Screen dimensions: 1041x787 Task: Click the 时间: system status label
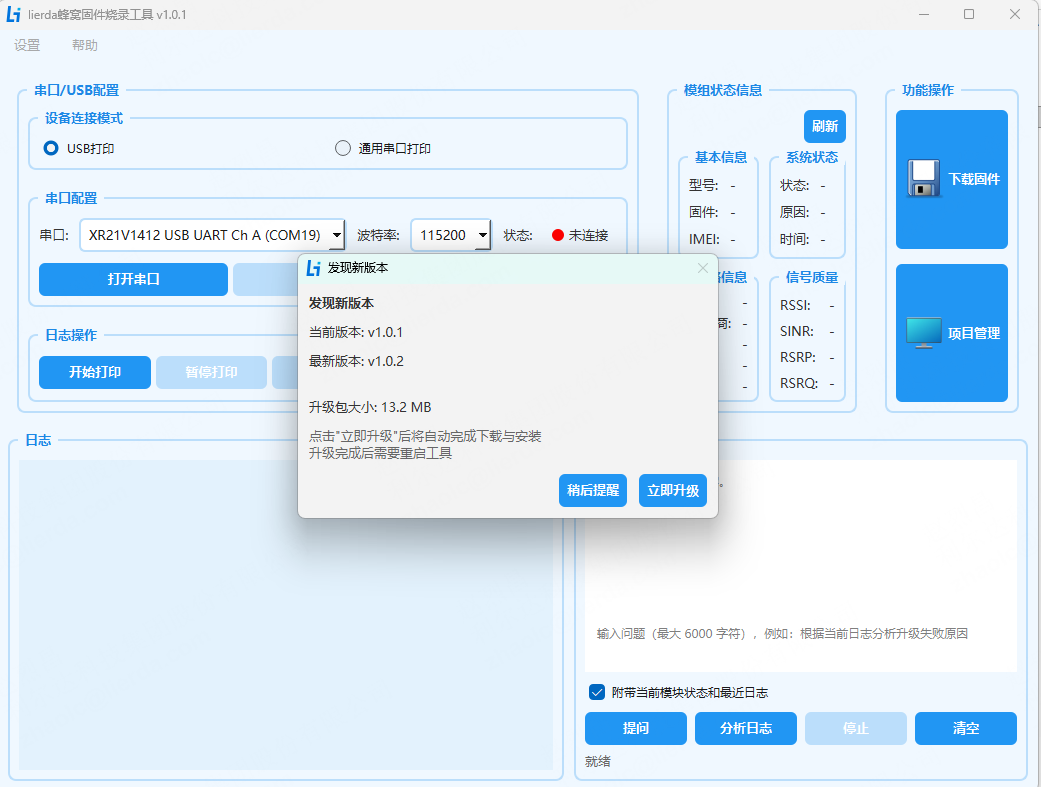point(795,239)
